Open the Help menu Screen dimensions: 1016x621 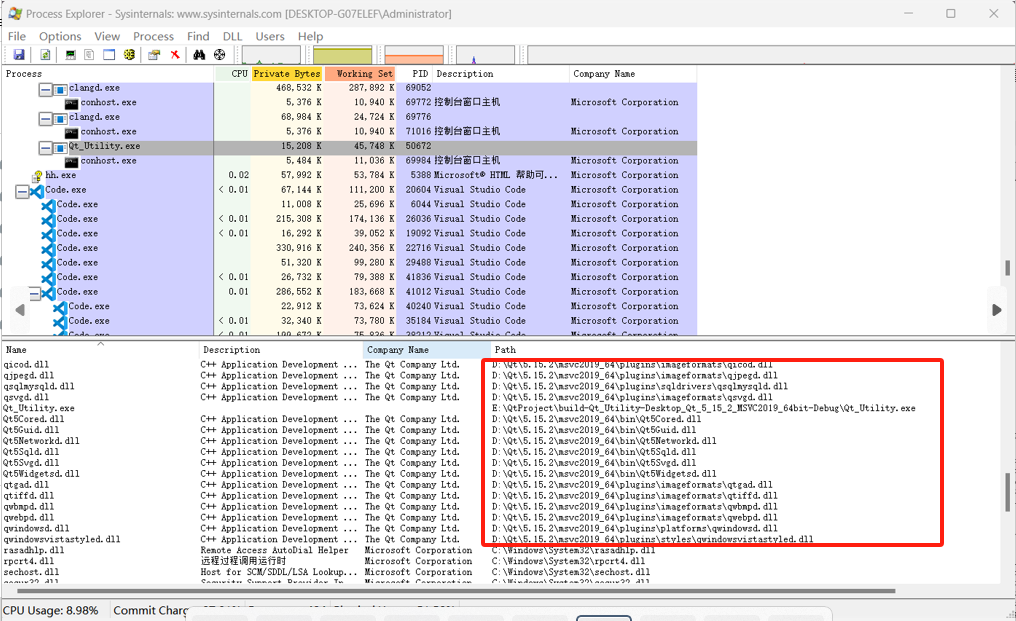[x=310, y=36]
